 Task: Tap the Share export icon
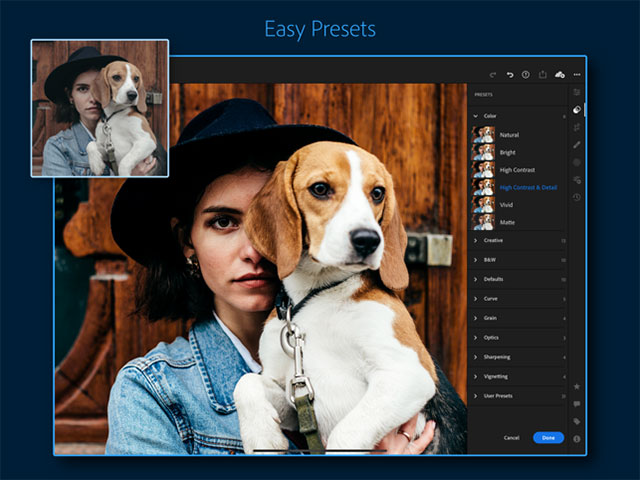point(542,74)
